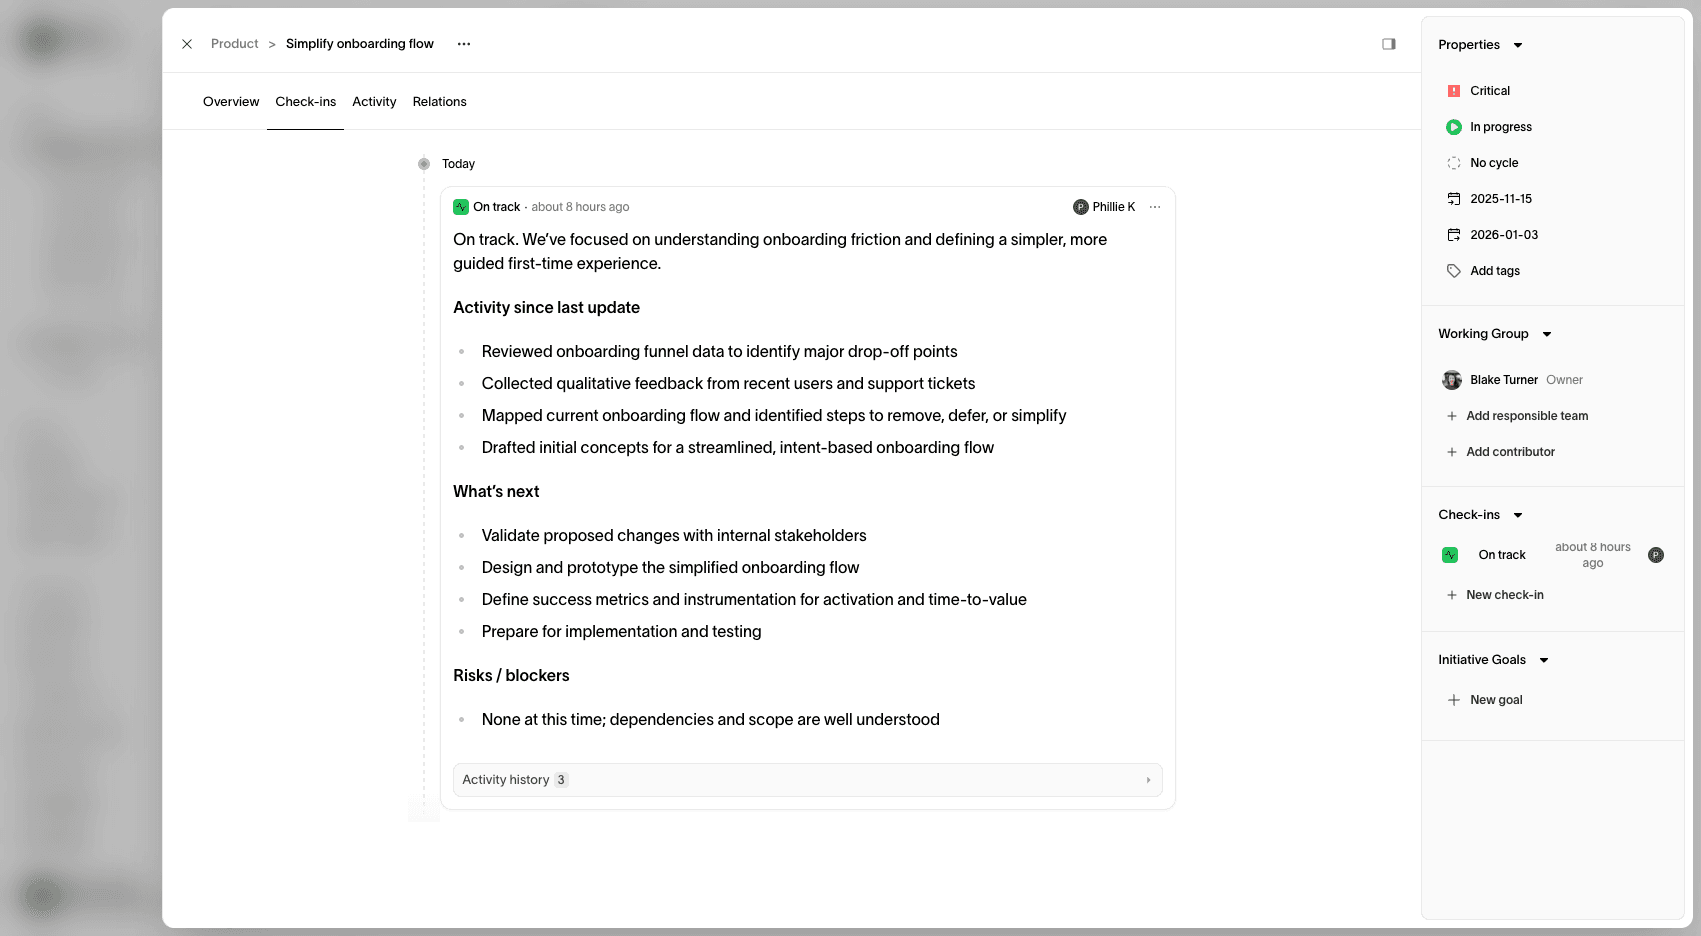This screenshot has width=1701, height=936.
Task: Click the green In progress status icon
Action: tap(1454, 127)
